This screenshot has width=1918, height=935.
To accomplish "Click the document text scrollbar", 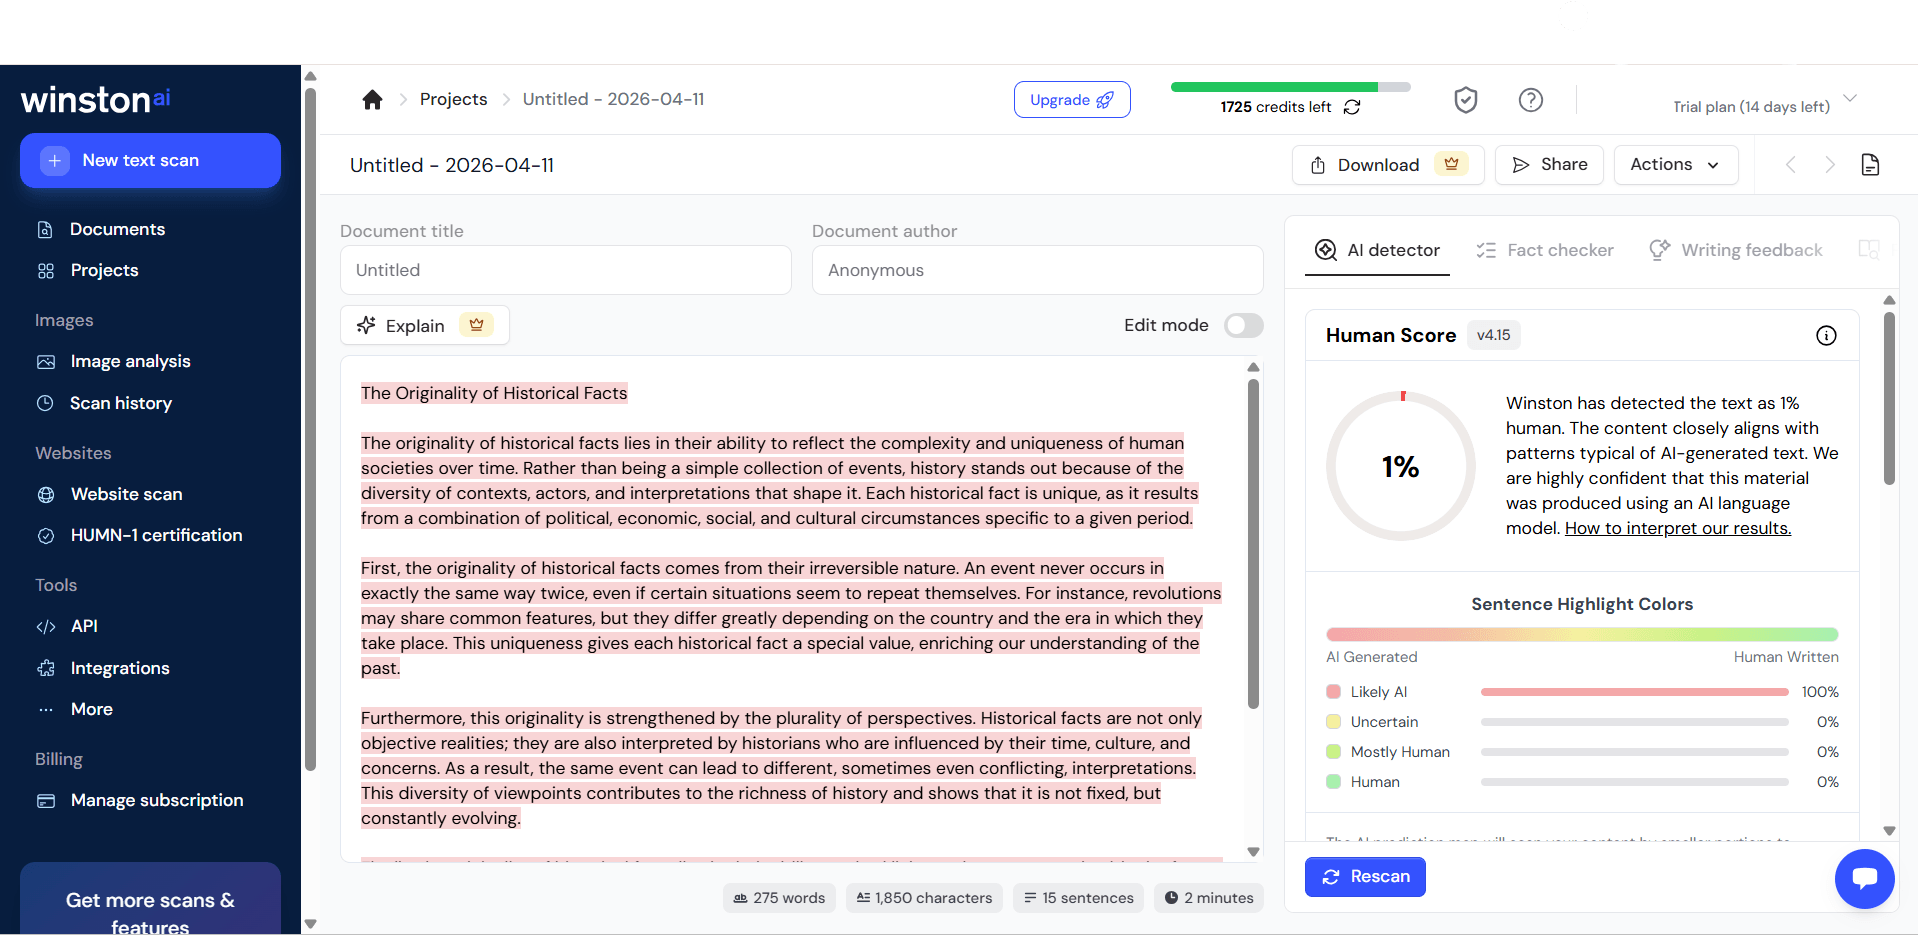I will (x=1253, y=543).
